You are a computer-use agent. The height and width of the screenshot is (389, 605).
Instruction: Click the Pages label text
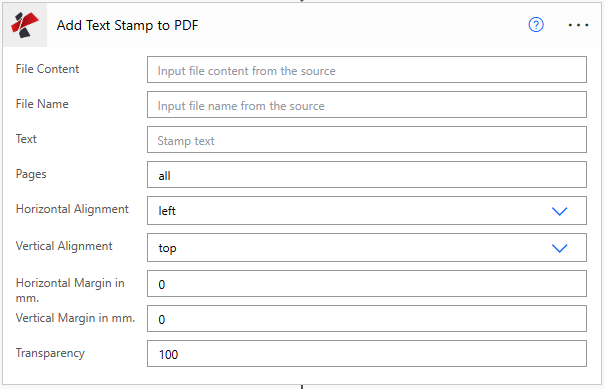31,174
